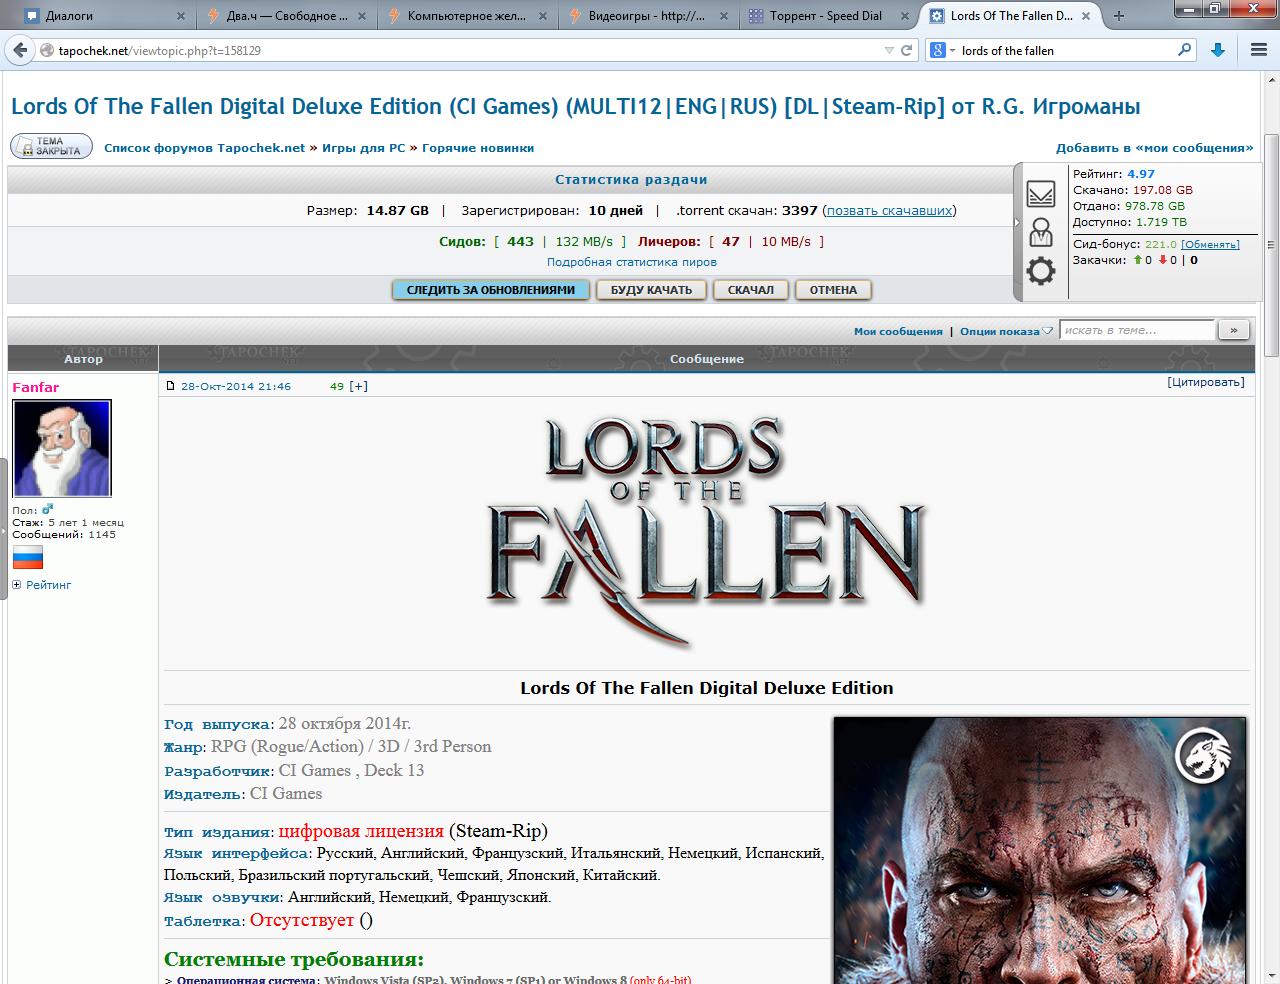This screenshot has height=984, width=1280.
Task: Click the Russian flag icon under author
Action: click(28, 557)
